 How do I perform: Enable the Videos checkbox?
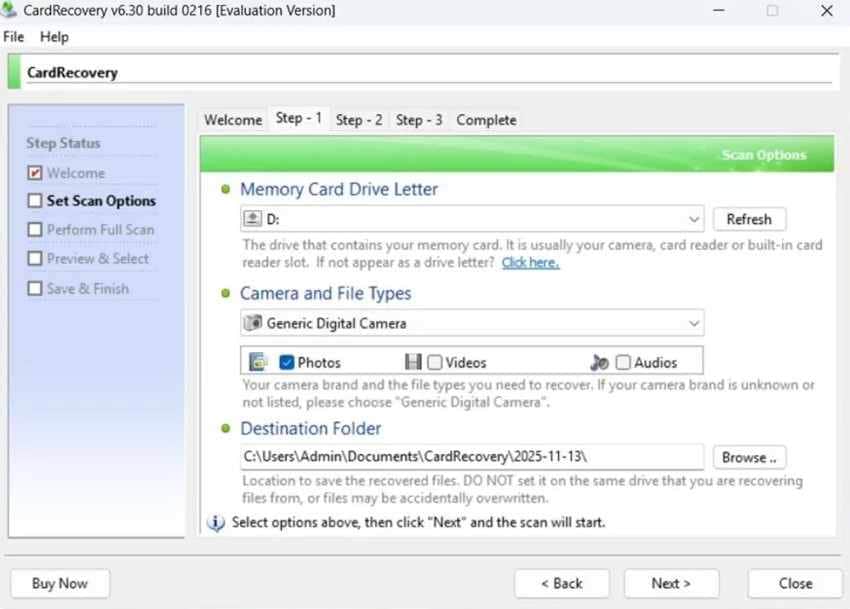tap(435, 362)
